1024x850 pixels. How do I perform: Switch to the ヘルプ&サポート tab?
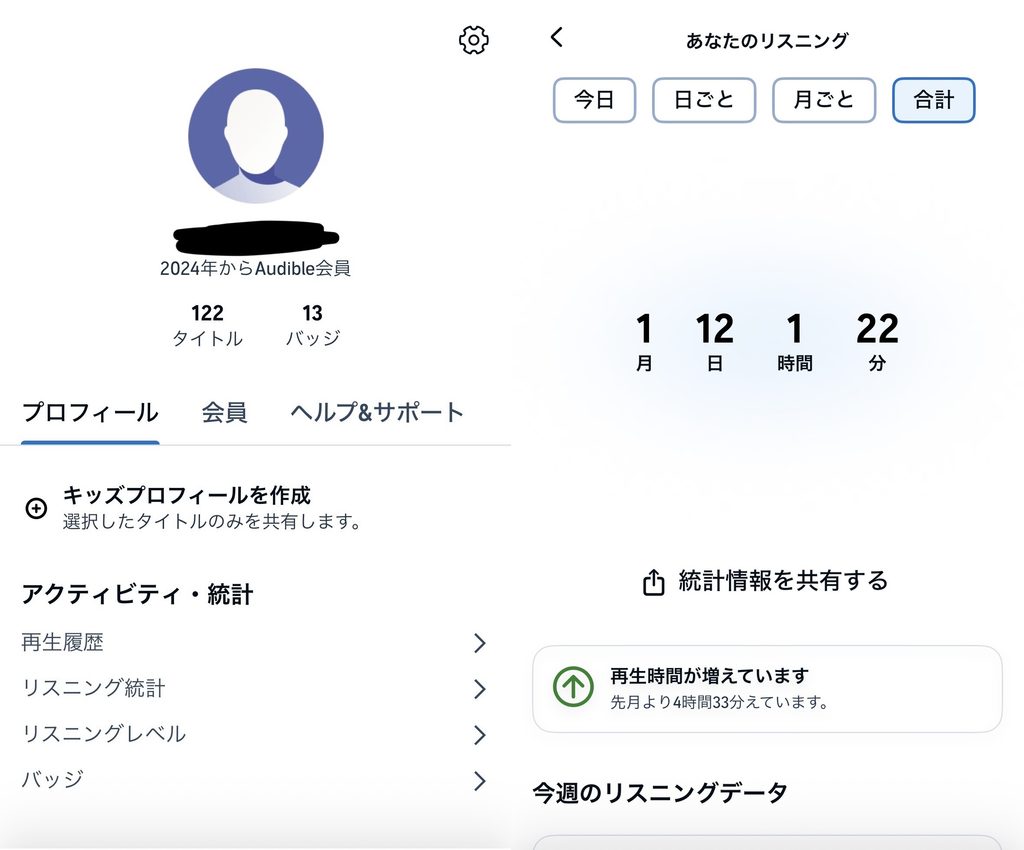click(377, 413)
